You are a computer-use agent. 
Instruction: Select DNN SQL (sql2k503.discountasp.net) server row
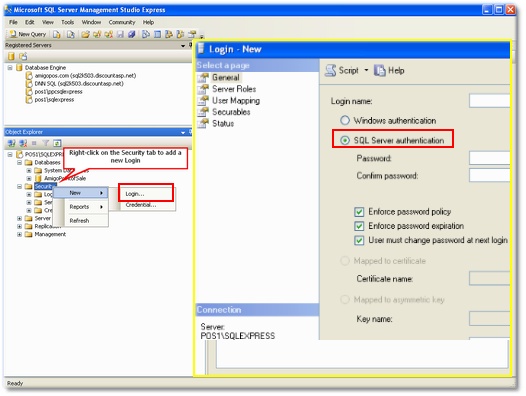(x=75, y=84)
